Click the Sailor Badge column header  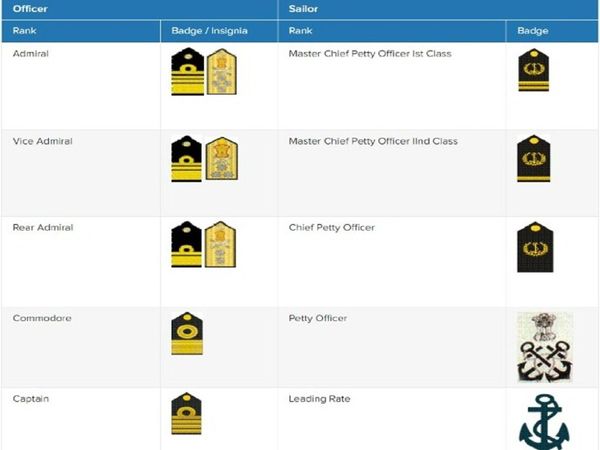coord(532,31)
